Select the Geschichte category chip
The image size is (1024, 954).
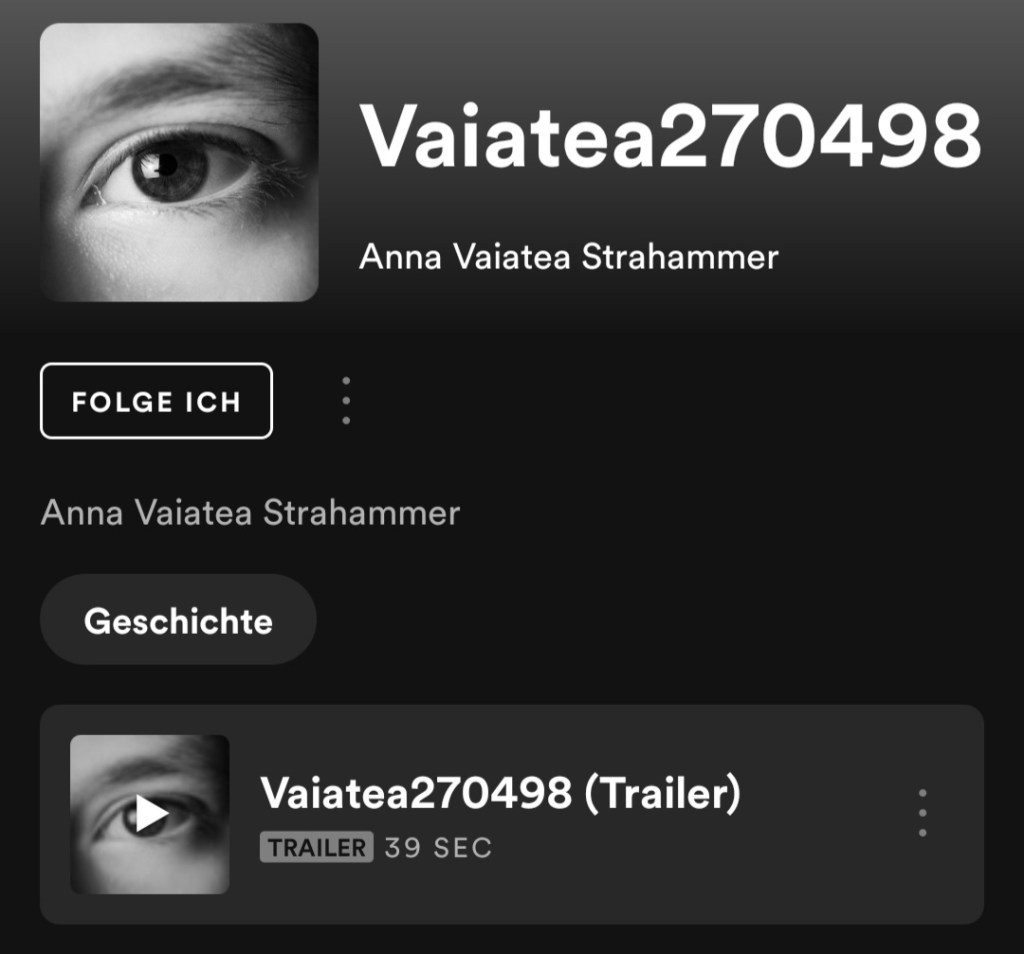tap(178, 620)
